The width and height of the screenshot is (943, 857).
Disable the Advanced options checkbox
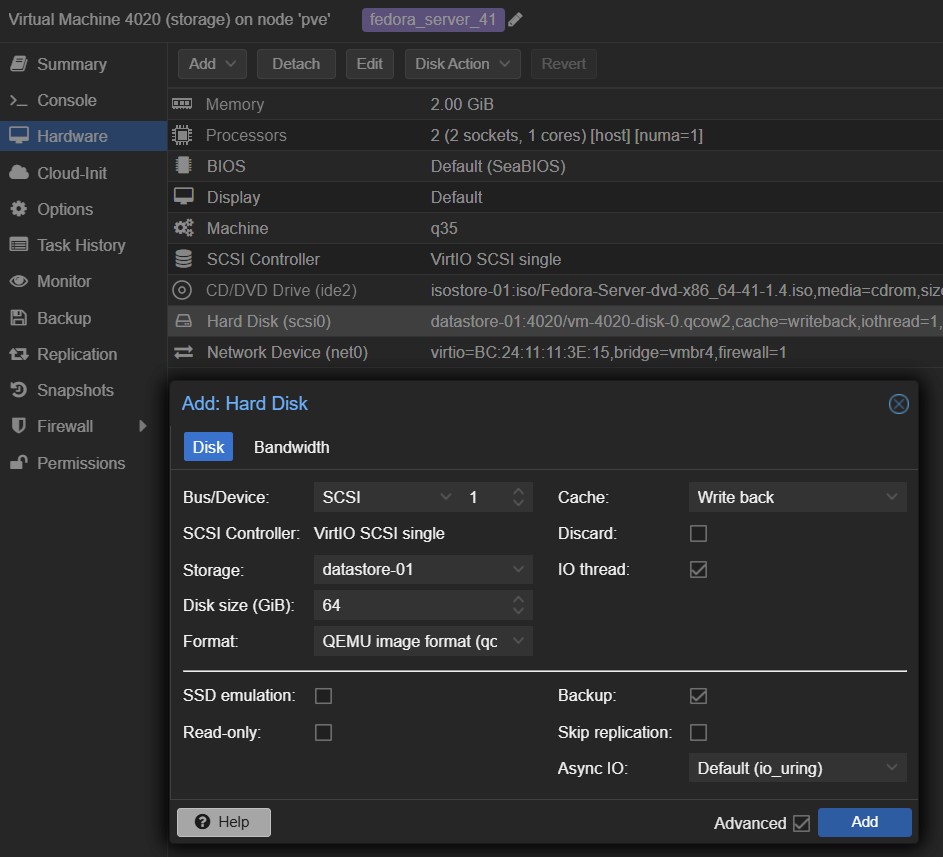801,823
